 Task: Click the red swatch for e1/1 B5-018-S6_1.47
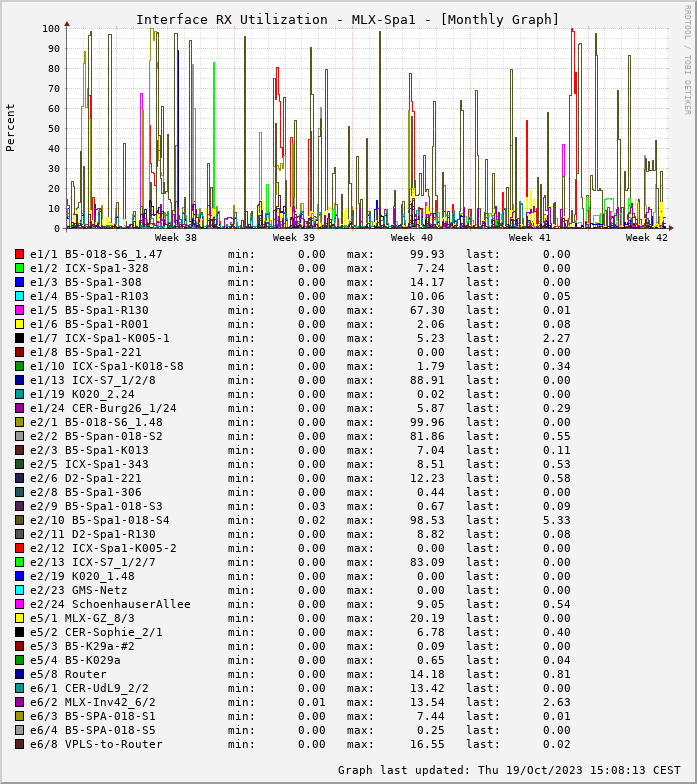[x=19, y=254]
